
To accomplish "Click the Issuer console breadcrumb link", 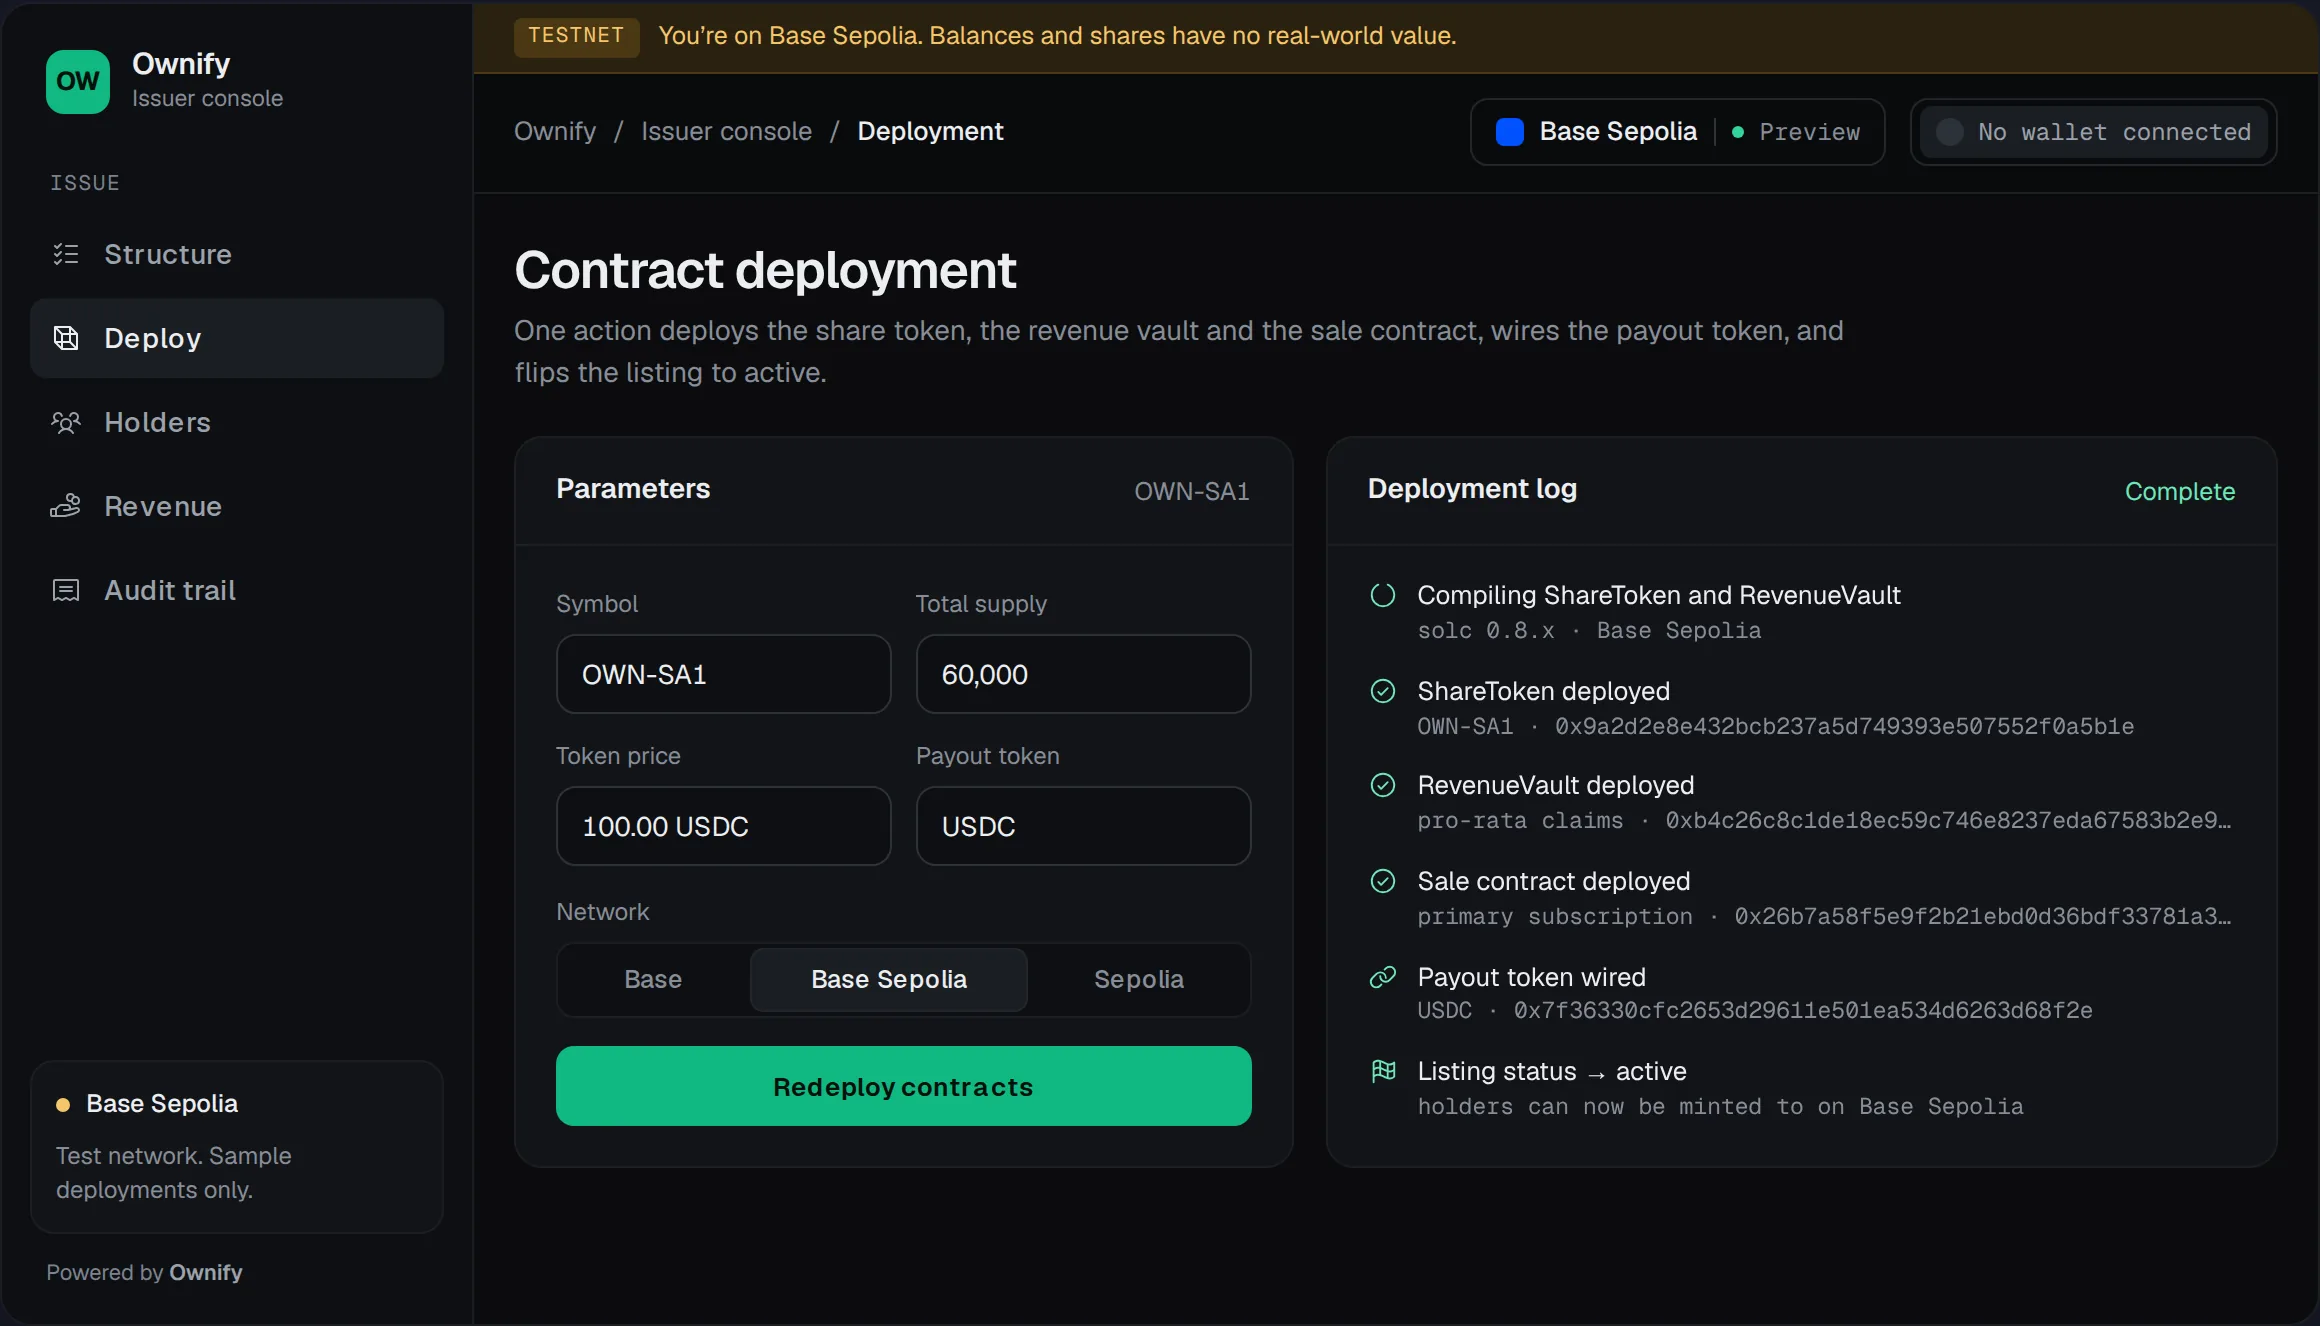I will point(727,131).
